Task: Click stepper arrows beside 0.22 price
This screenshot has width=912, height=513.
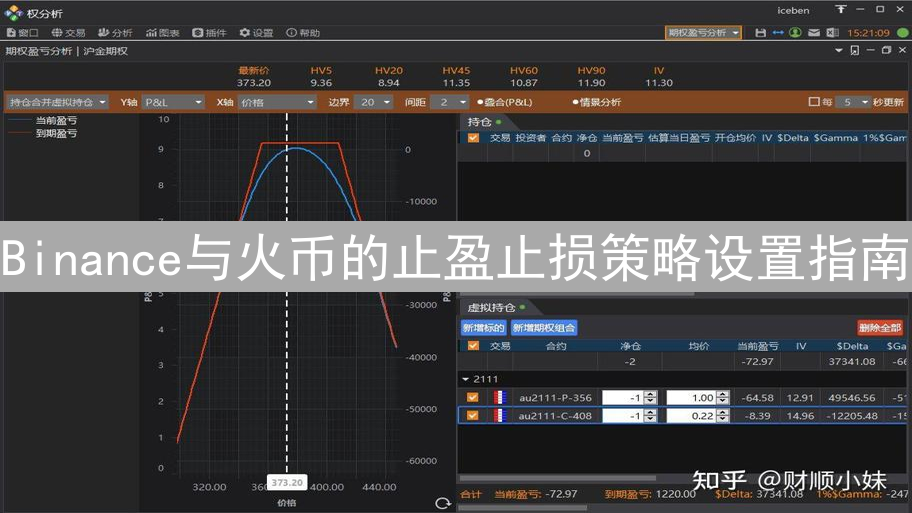Action: 722,416
